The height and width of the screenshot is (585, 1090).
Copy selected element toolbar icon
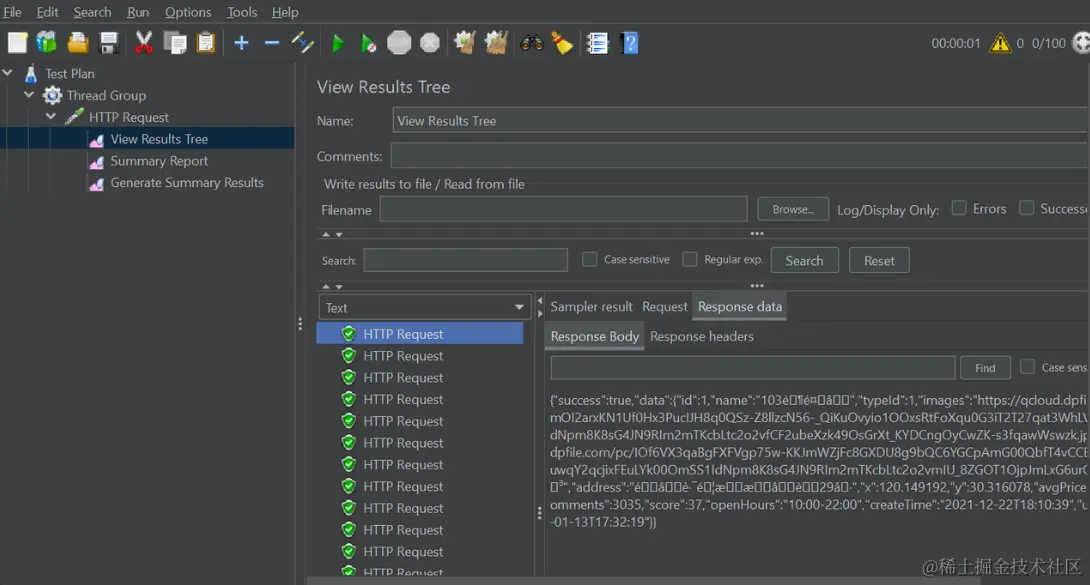(175, 43)
